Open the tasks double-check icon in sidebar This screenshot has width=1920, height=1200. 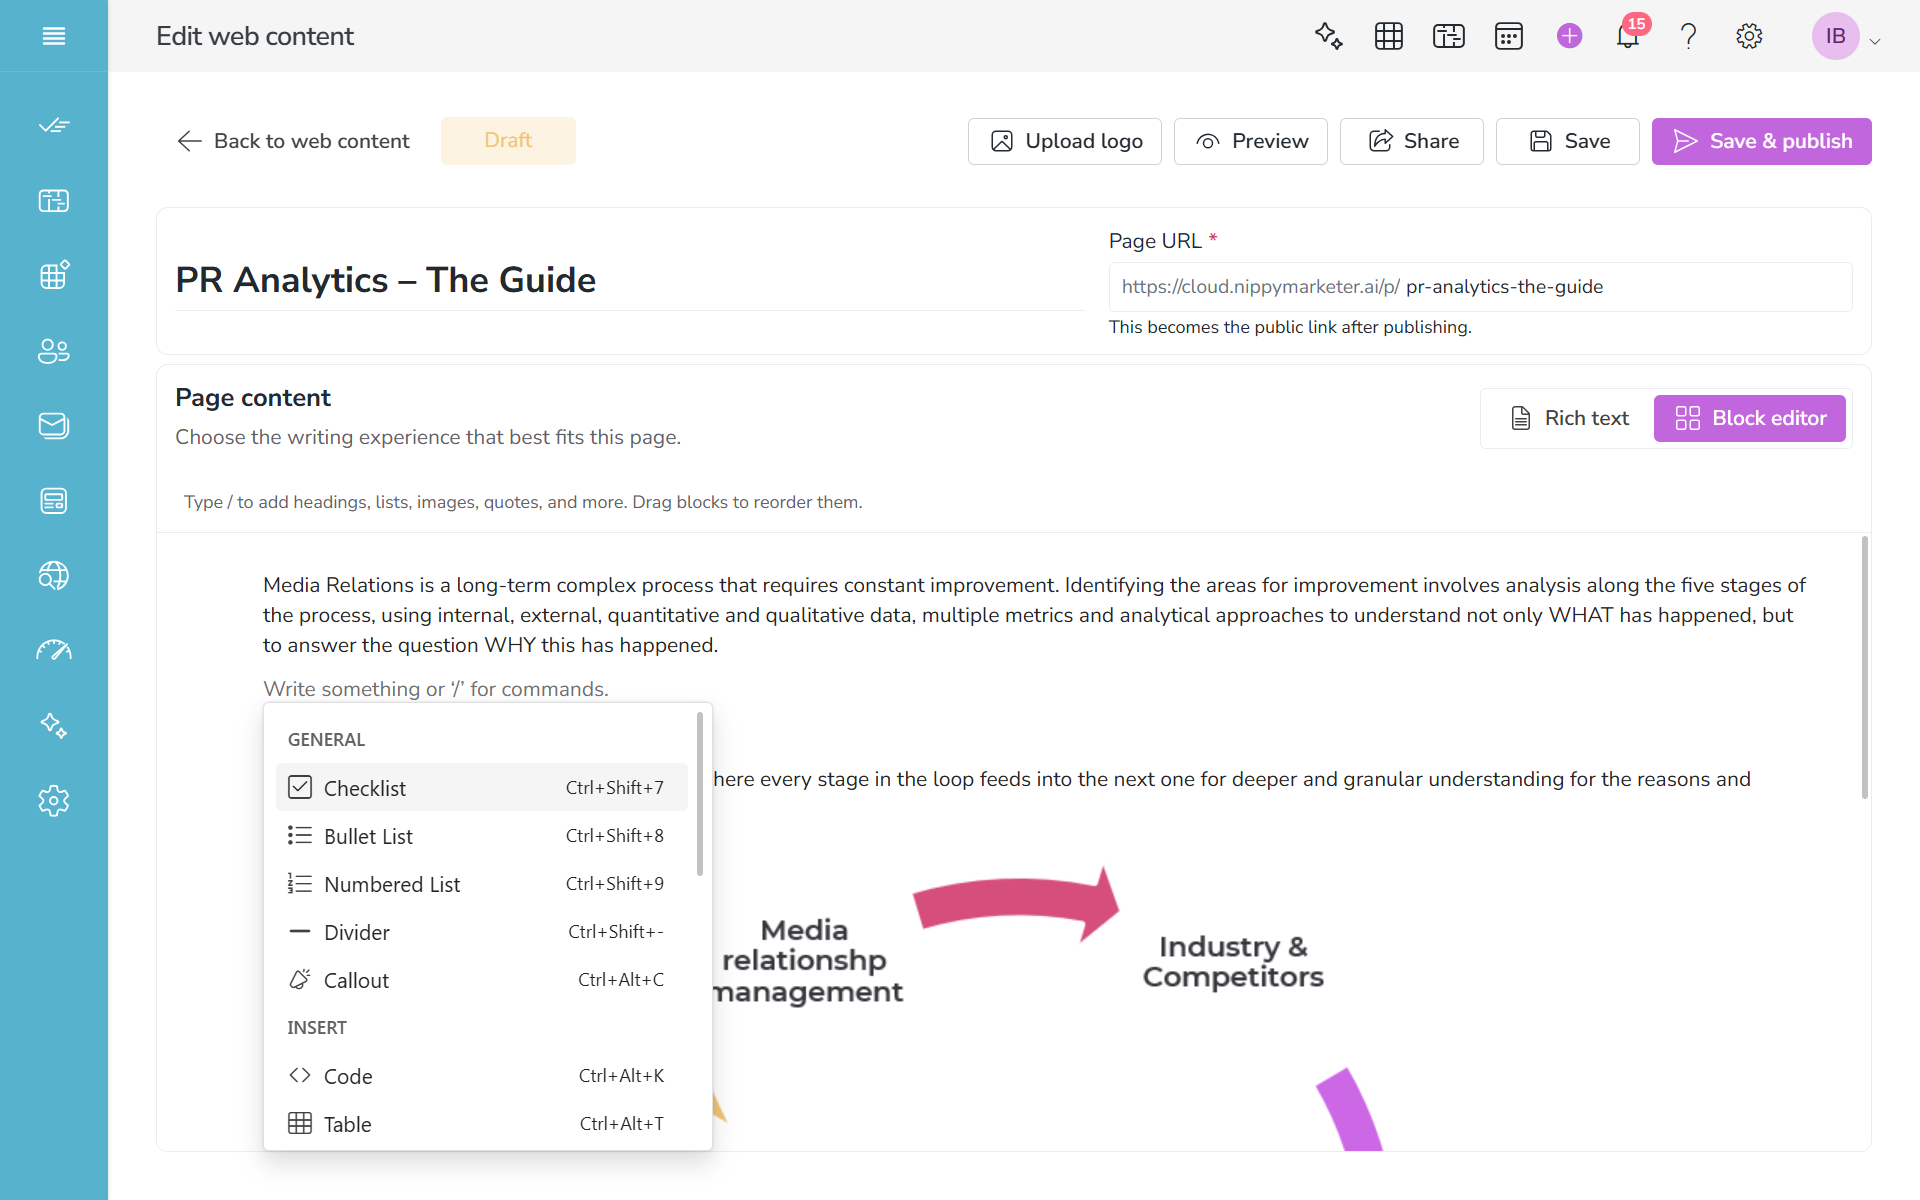coord(54,125)
